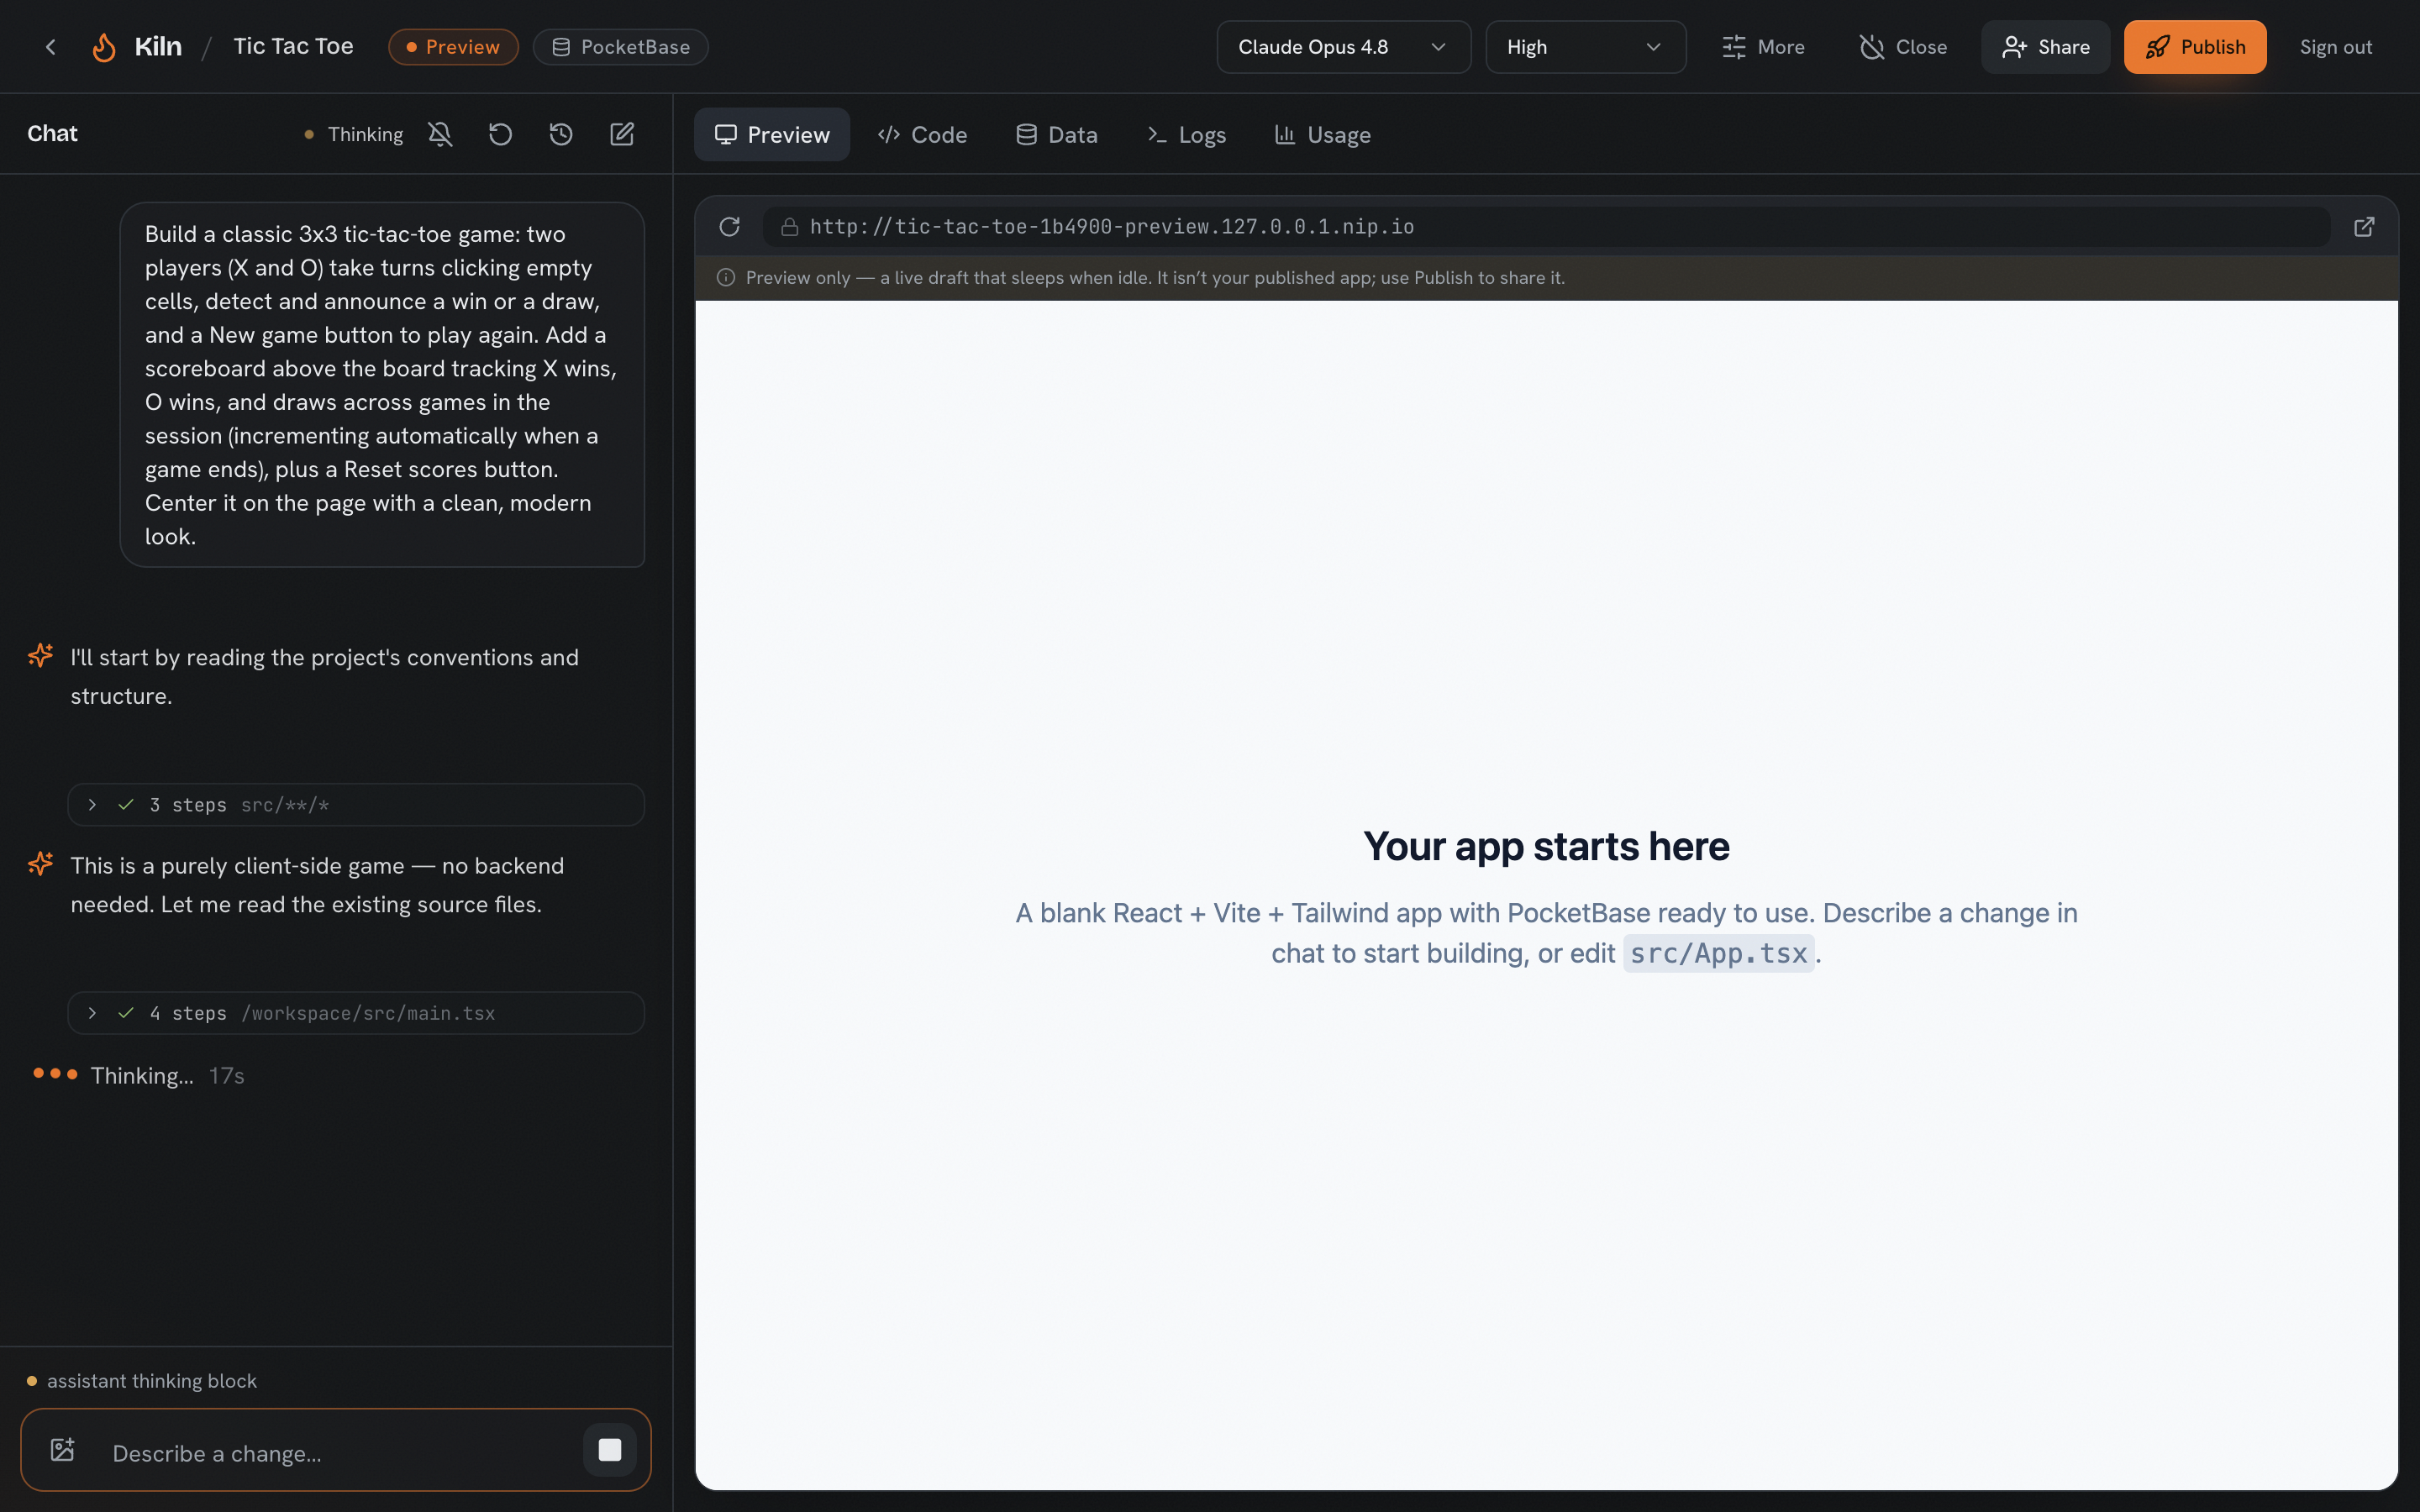The width and height of the screenshot is (2420, 1512).
Task: Click the Close button in top bar
Action: click(x=1903, y=47)
